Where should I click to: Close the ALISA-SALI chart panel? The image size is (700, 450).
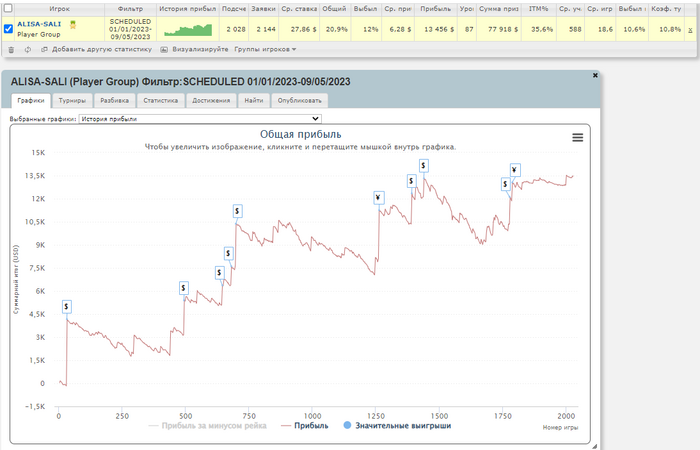pos(595,75)
